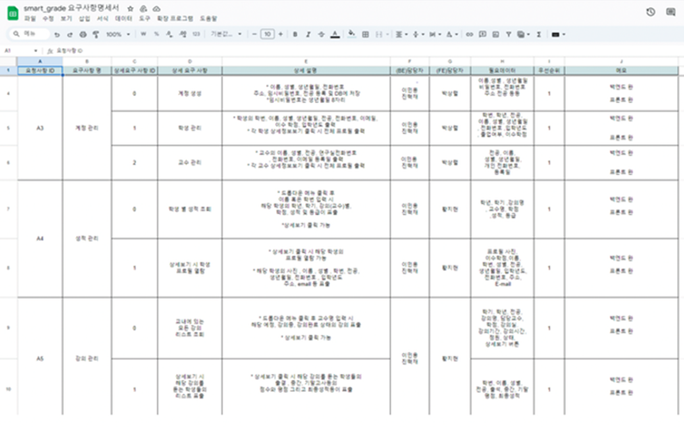The width and height of the screenshot is (684, 427).
Task: Click the increase font size plus button
Action: pyautogui.click(x=280, y=34)
